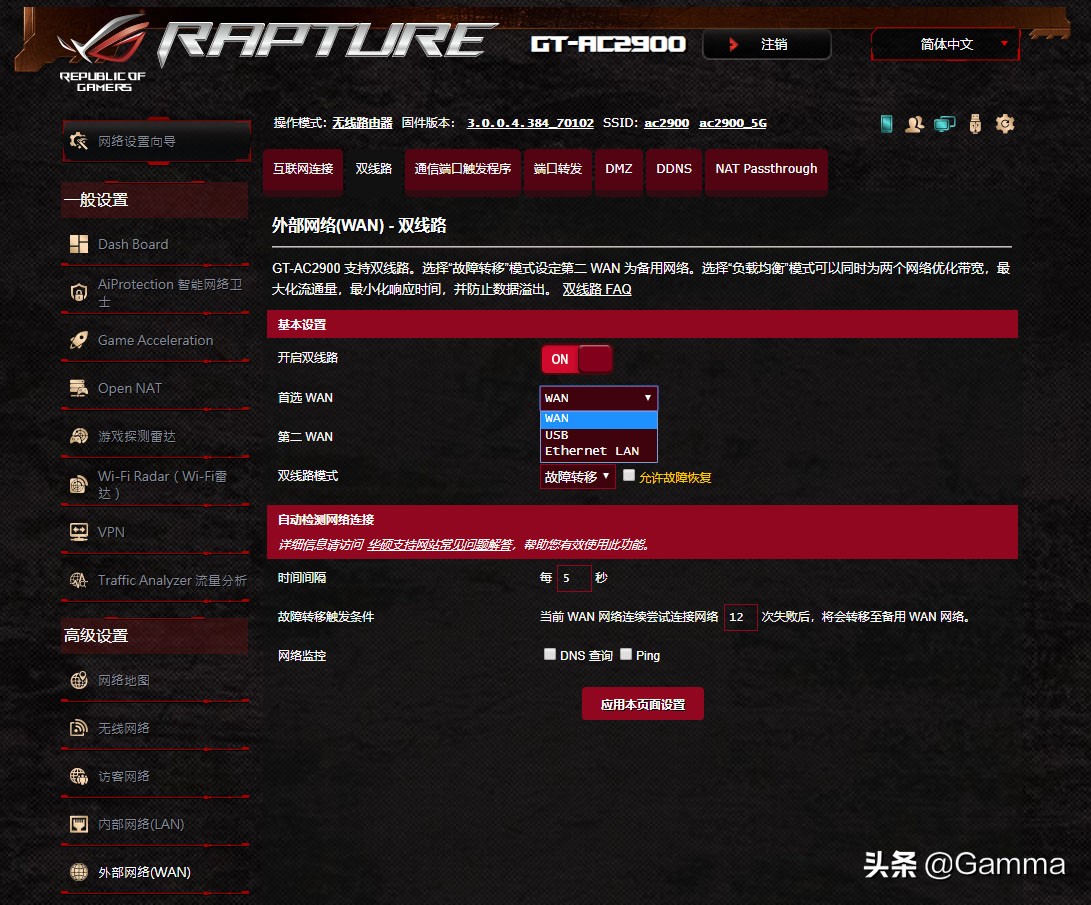The height and width of the screenshot is (905, 1091).
Task: Open the 简体中文 language dropdown
Action: [944, 44]
